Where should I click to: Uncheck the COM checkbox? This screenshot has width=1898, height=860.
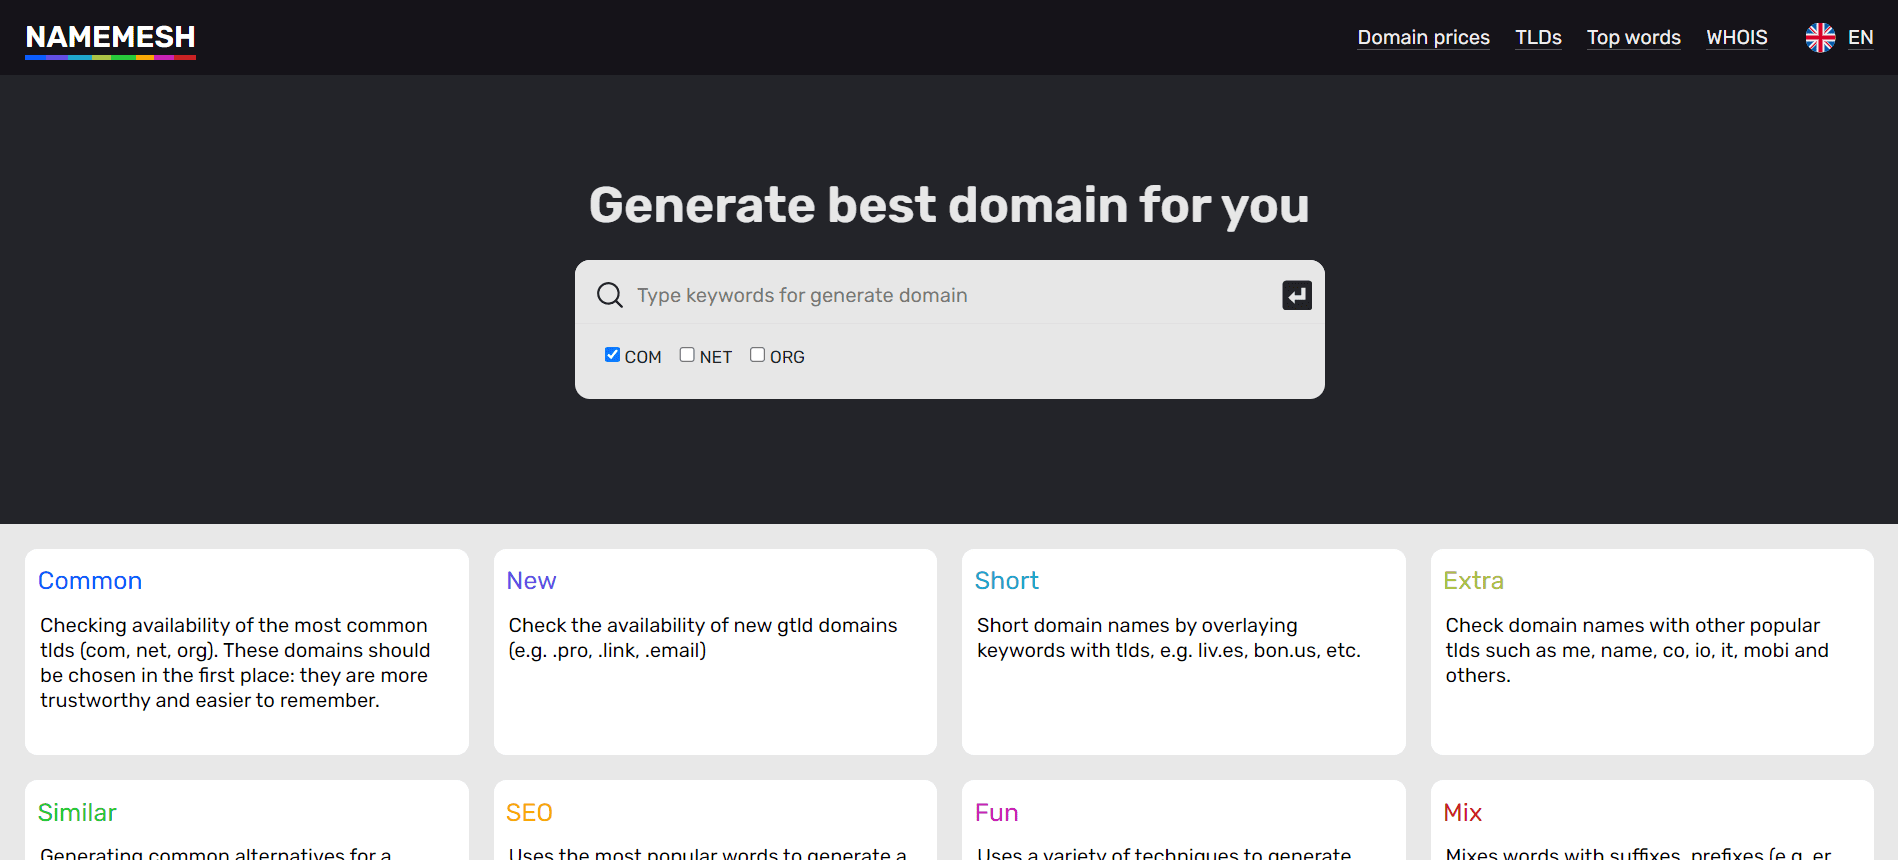tap(612, 355)
